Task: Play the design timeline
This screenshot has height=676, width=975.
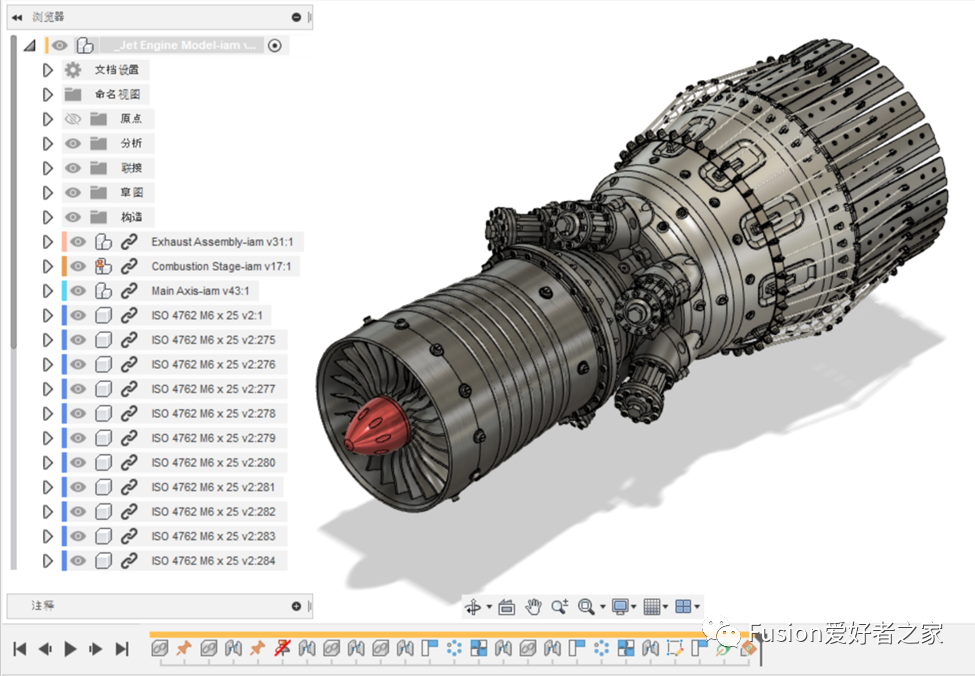Action: pos(70,649)
